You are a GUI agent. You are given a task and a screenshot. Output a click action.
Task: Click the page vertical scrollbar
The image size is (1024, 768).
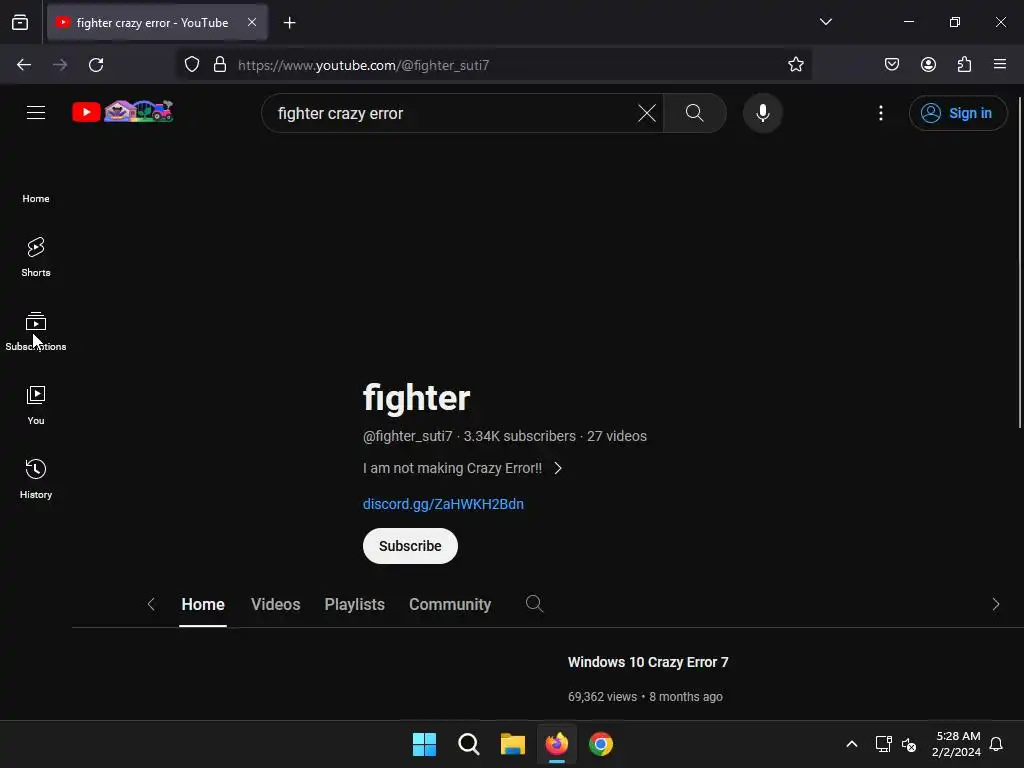[1019, 263]
